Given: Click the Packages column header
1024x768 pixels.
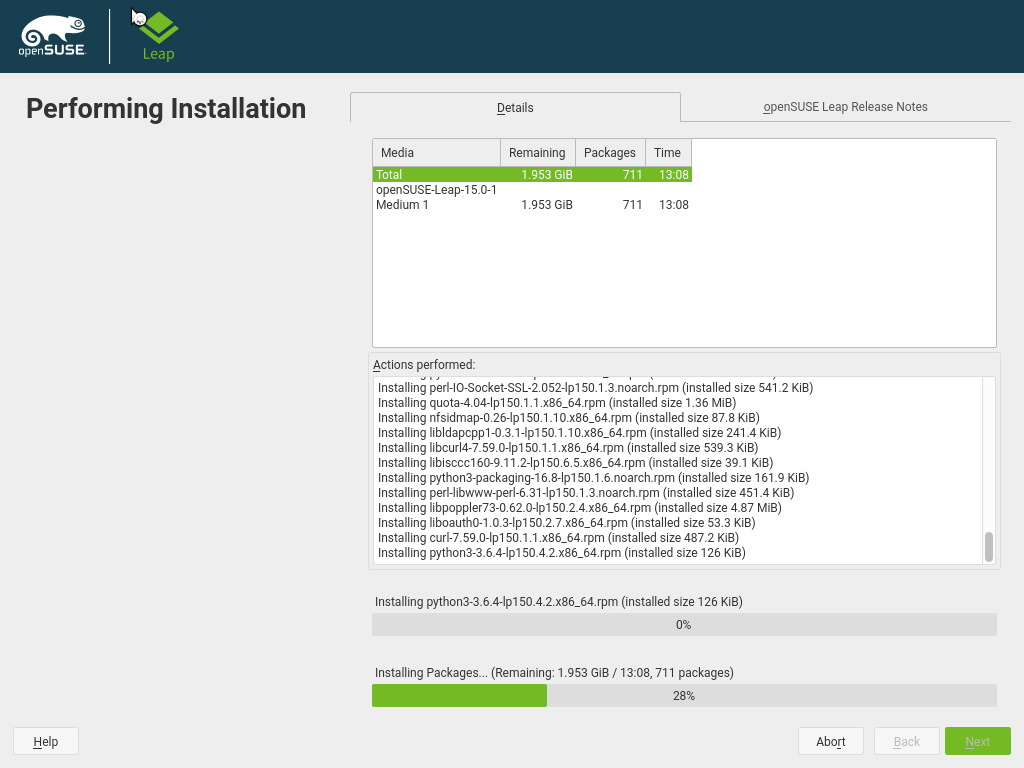Looking at the screenshot, I should tap(609, 153).
